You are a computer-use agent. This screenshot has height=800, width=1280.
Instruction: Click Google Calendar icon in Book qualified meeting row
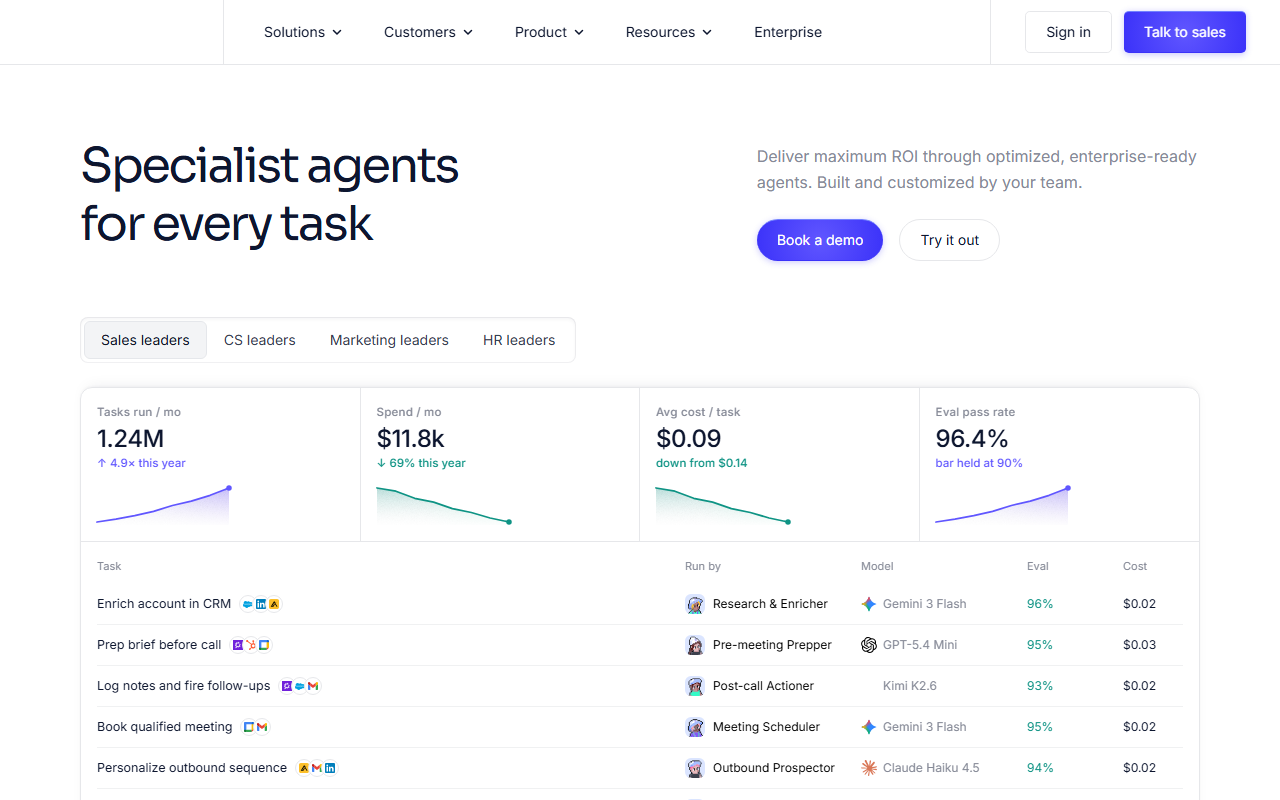point(249,727)
